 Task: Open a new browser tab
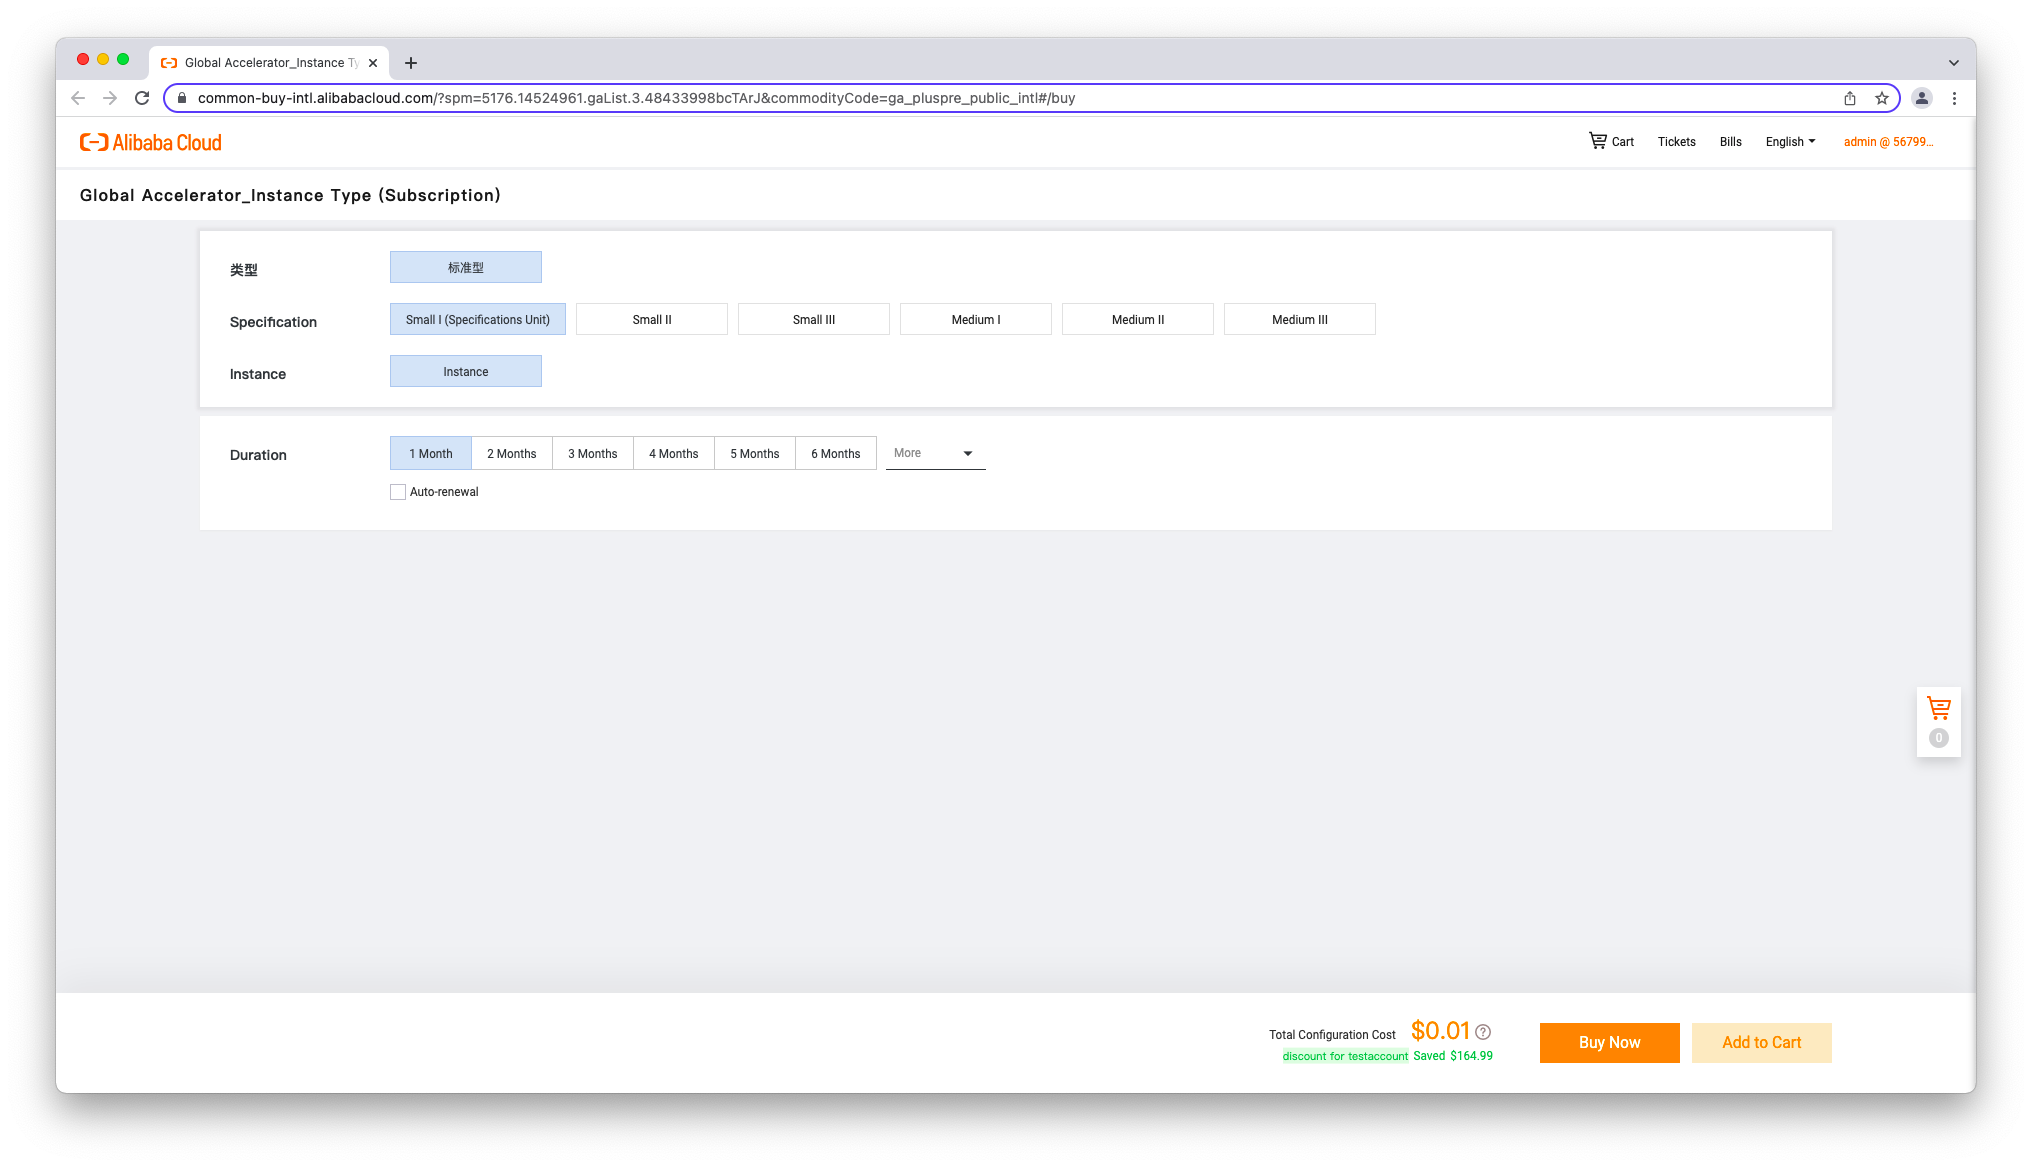pos(411,63)
